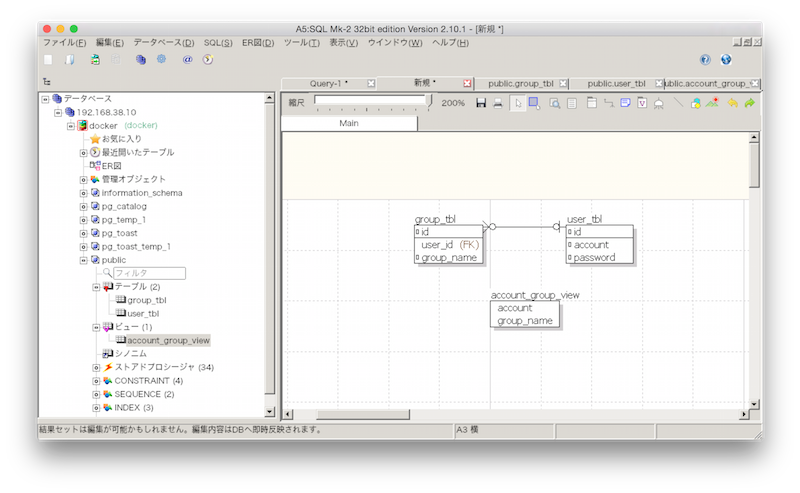
Task: Click the @ icon in main toolbar
Action: (x=187, y=60)
